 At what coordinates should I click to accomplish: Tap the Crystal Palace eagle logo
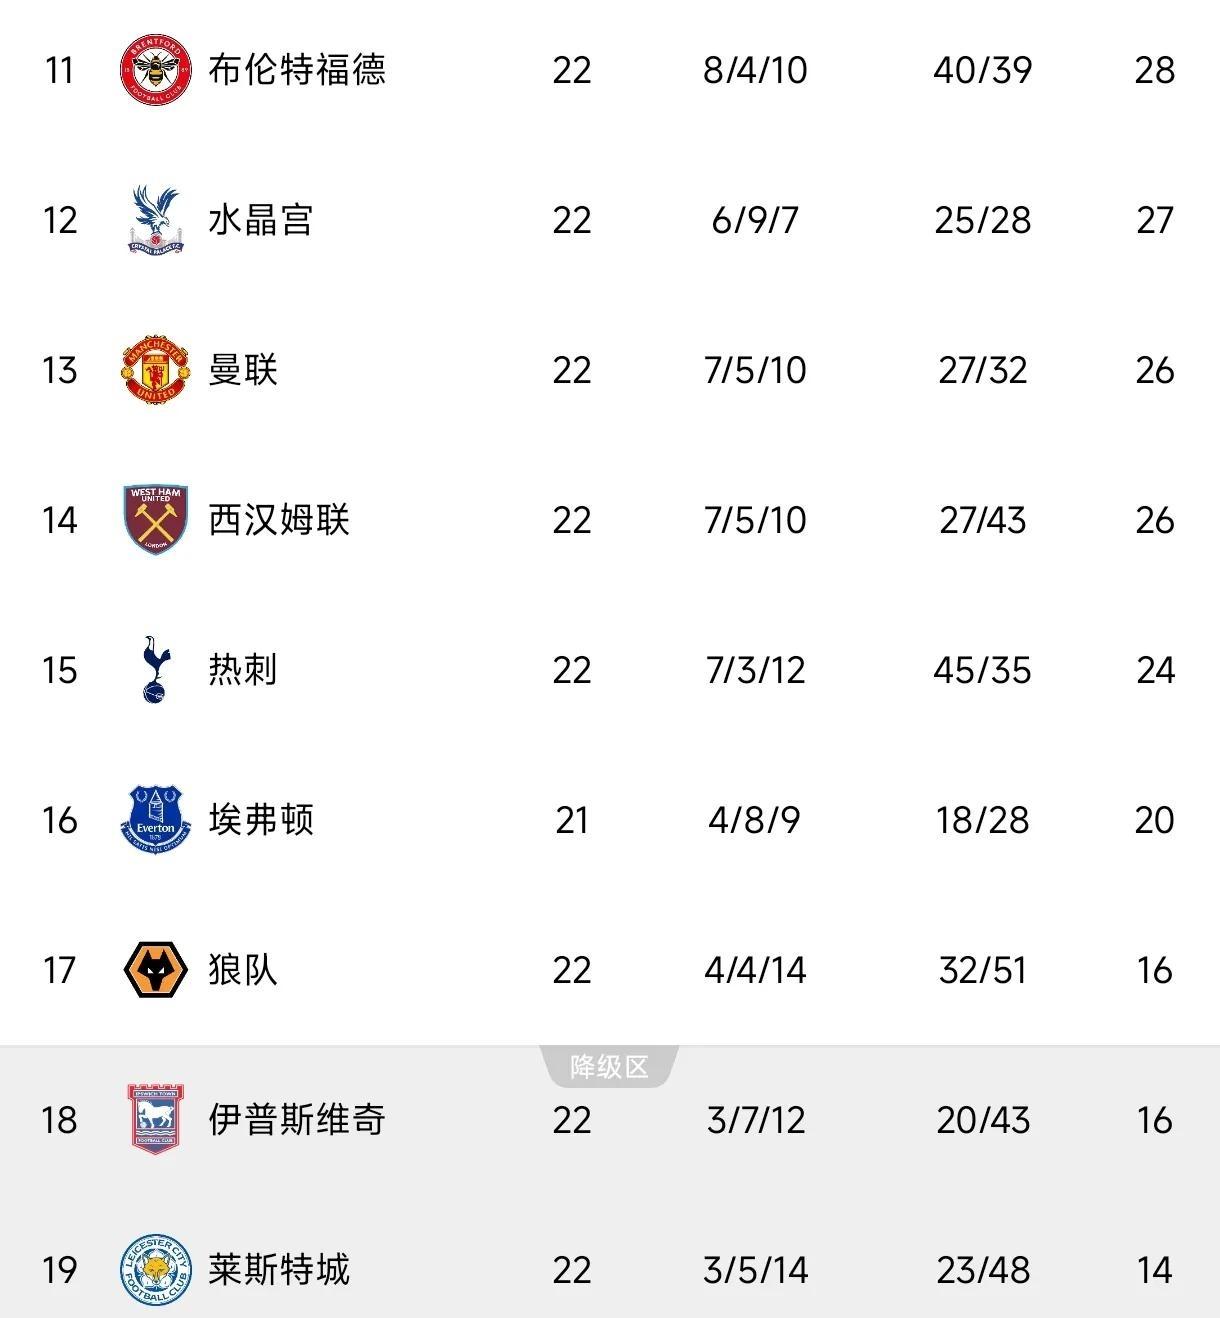click(x=155, y=220)
